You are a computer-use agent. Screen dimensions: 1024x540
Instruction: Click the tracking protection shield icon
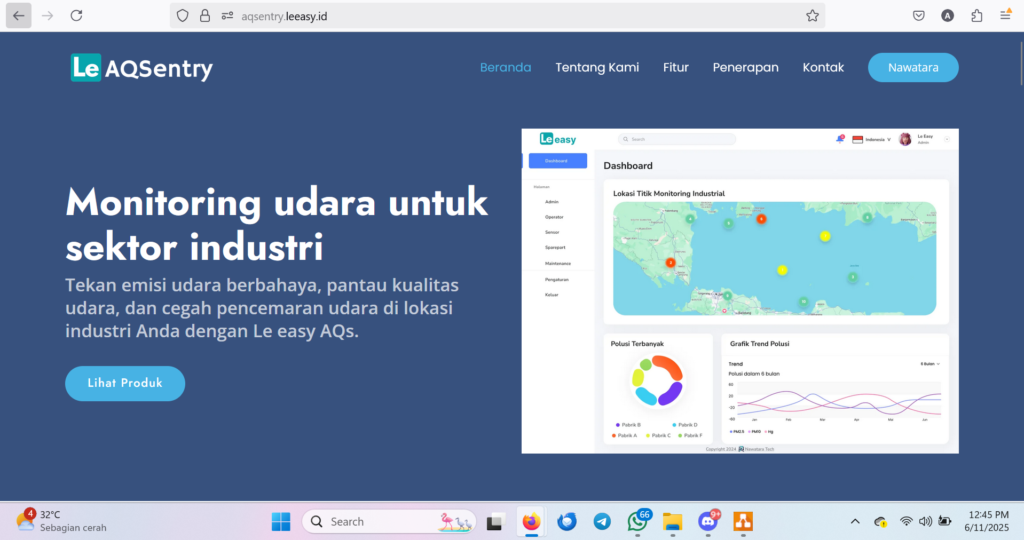point(182,16)
